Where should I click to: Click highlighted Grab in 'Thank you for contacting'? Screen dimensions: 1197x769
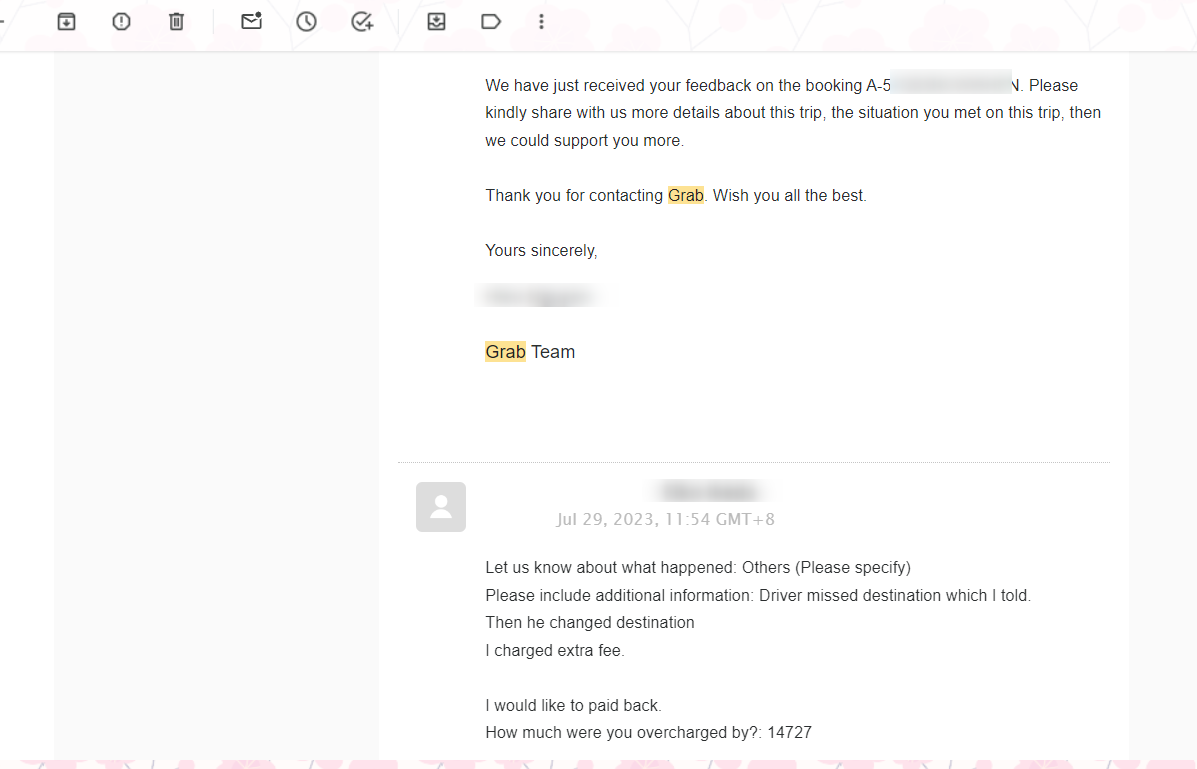(x=686, y=195)
